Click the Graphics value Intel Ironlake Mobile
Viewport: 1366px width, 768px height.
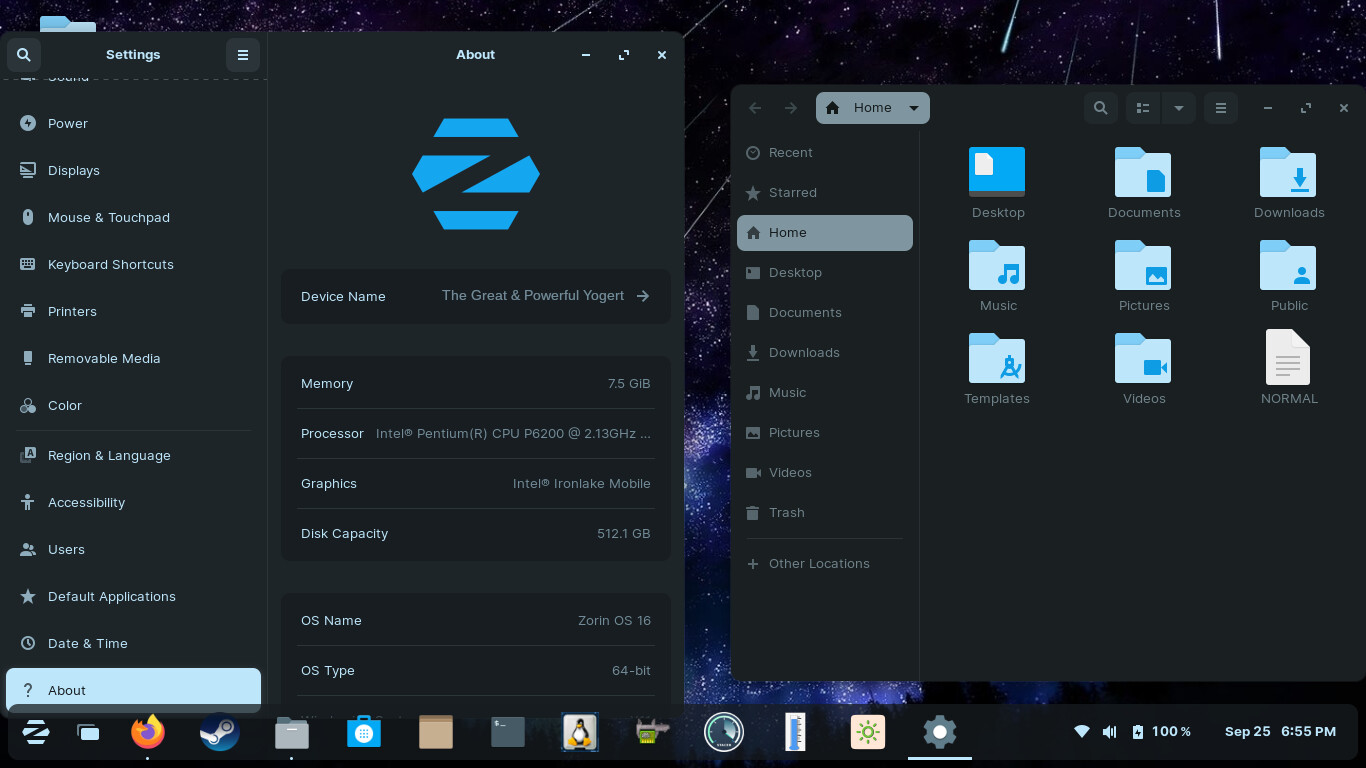[x=582, y=484]
